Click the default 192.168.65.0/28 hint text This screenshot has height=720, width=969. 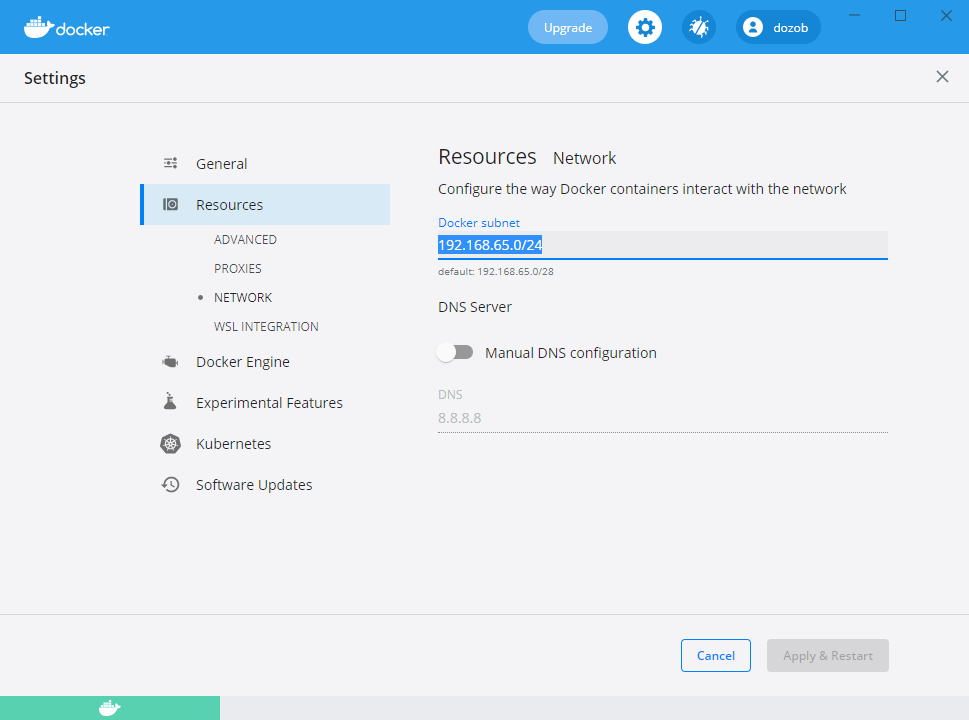tap(496, 271)
